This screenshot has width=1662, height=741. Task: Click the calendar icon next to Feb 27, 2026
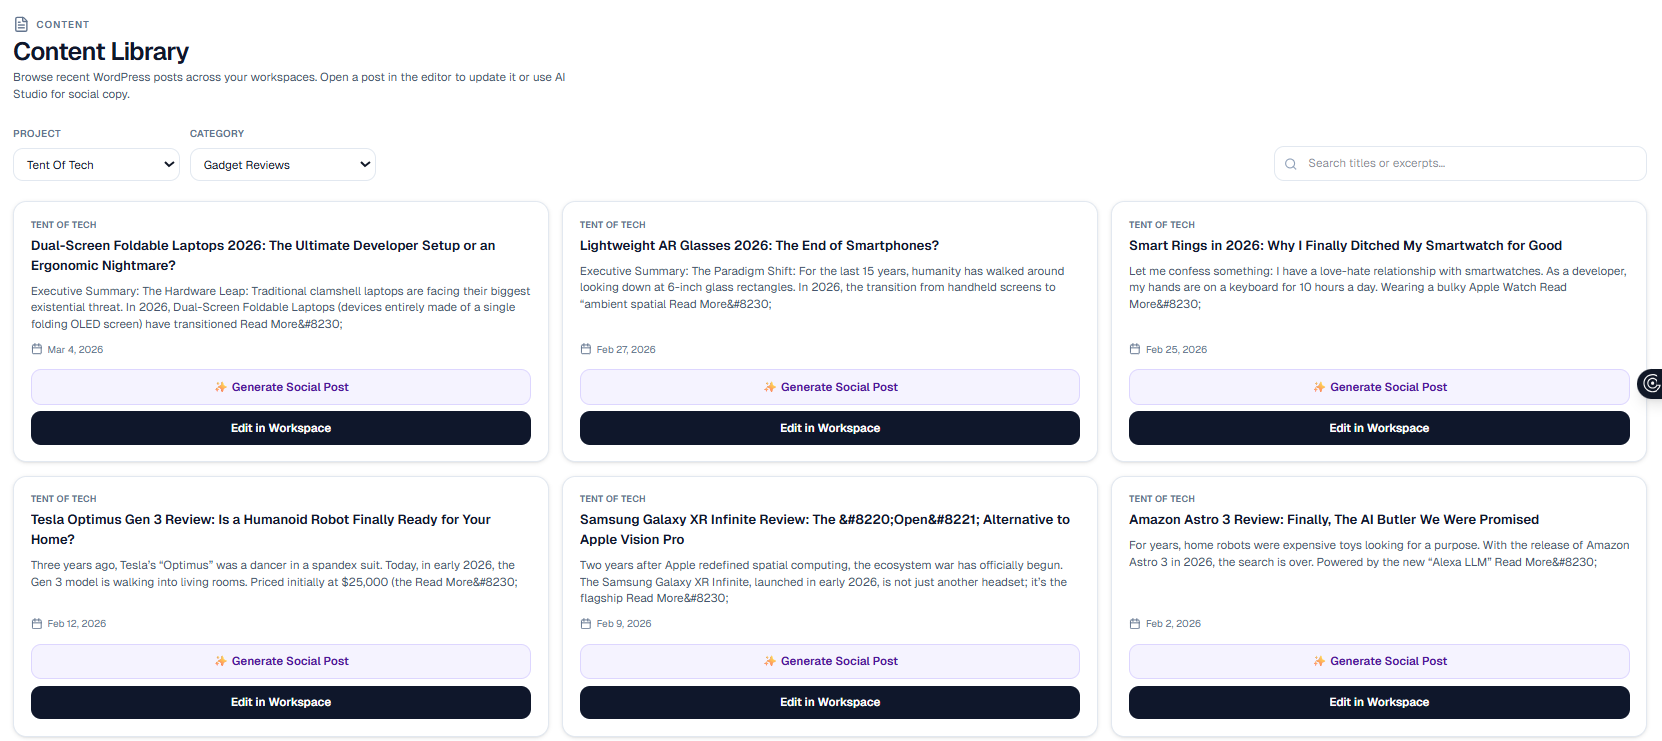pos(586,349)
